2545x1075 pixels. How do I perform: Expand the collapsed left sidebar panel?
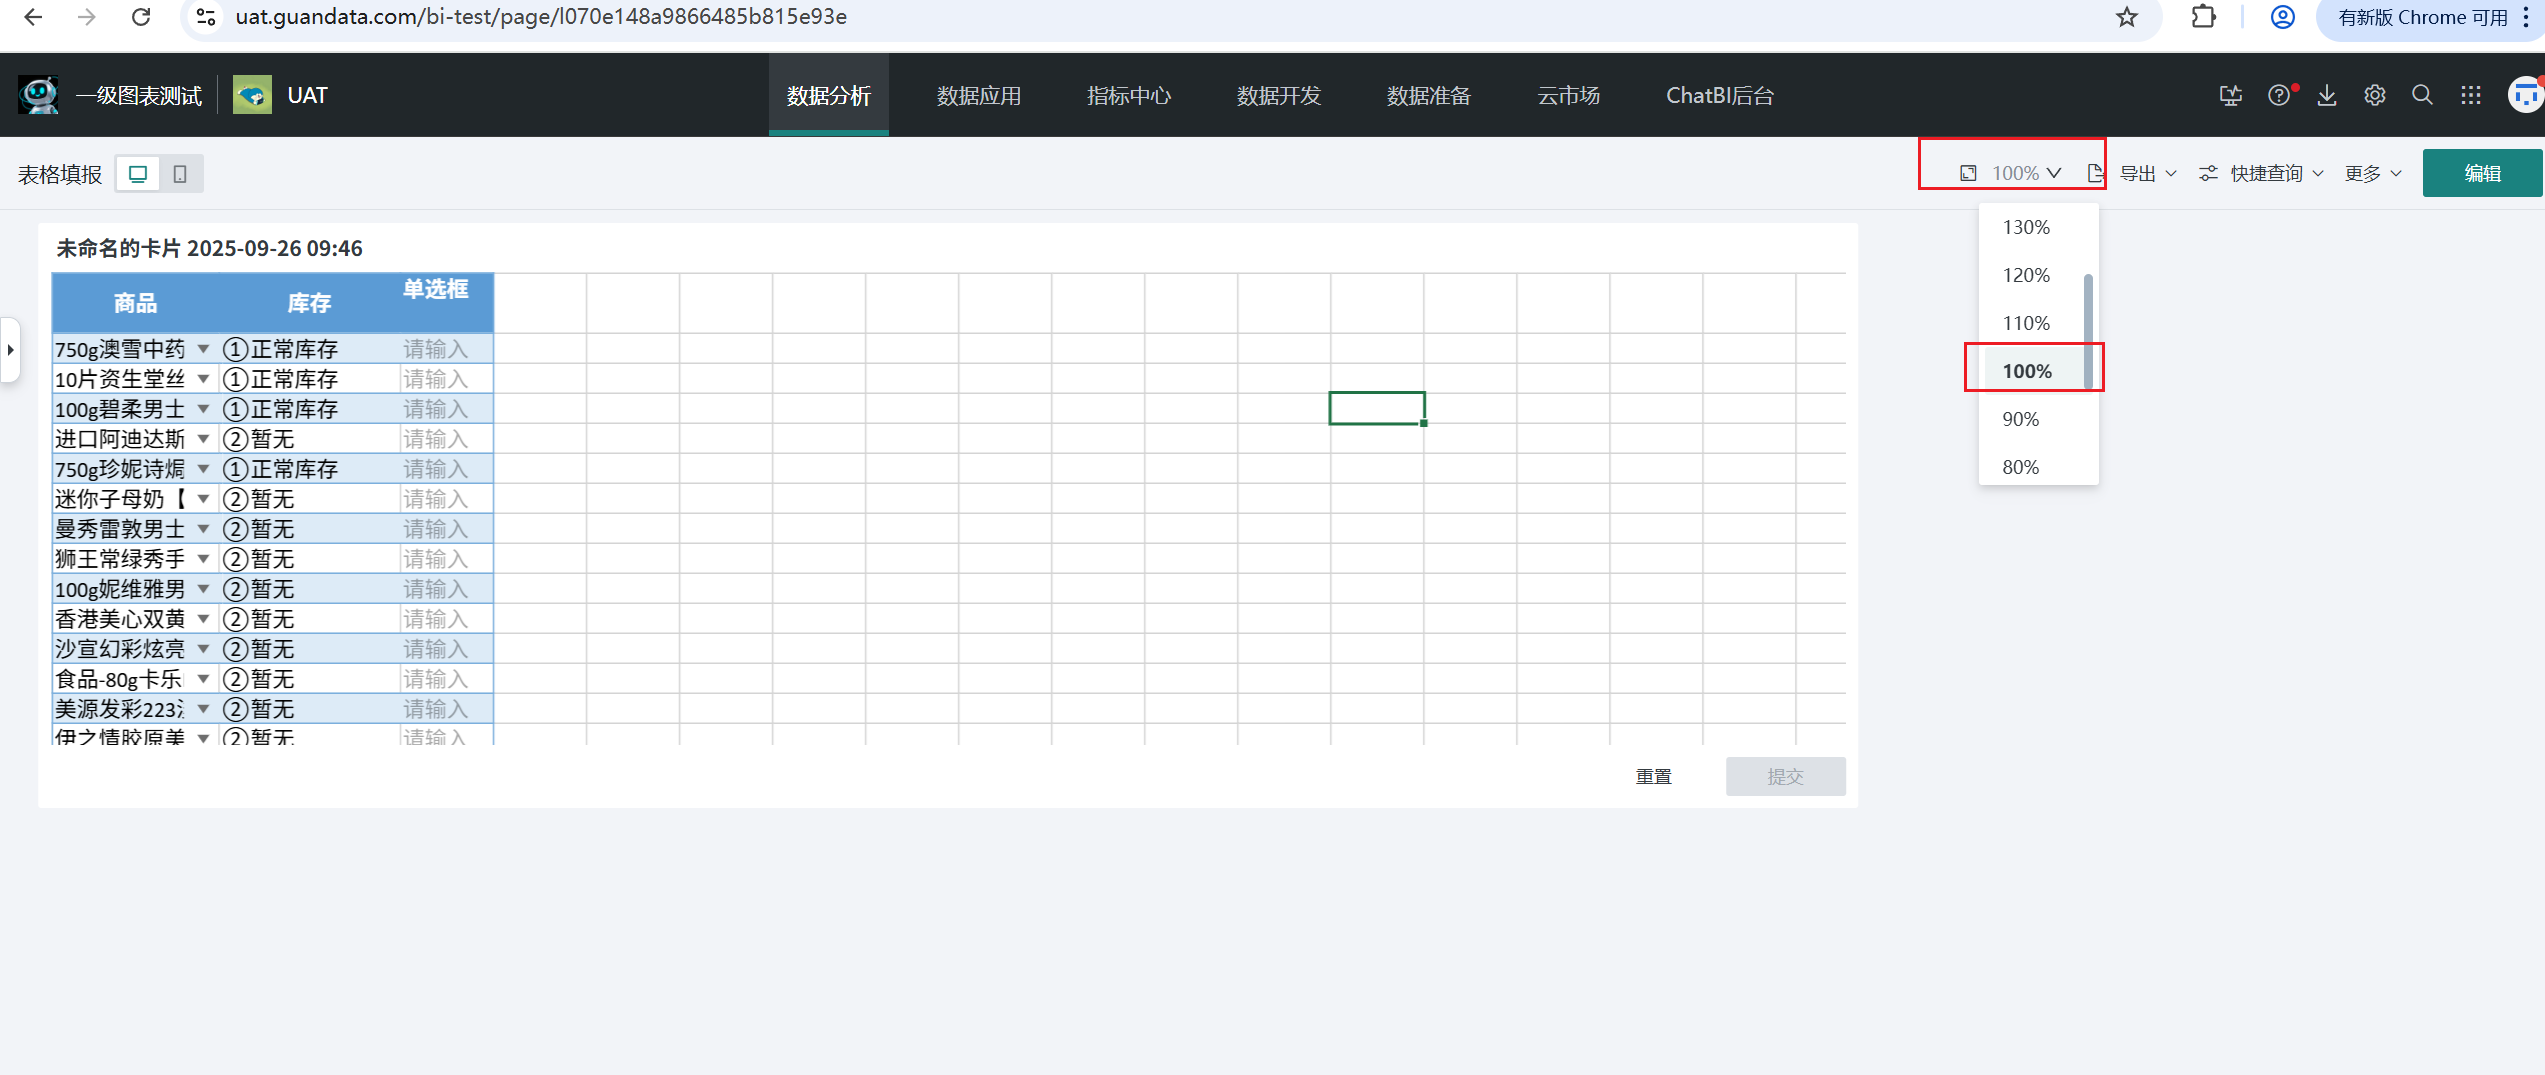10,350
